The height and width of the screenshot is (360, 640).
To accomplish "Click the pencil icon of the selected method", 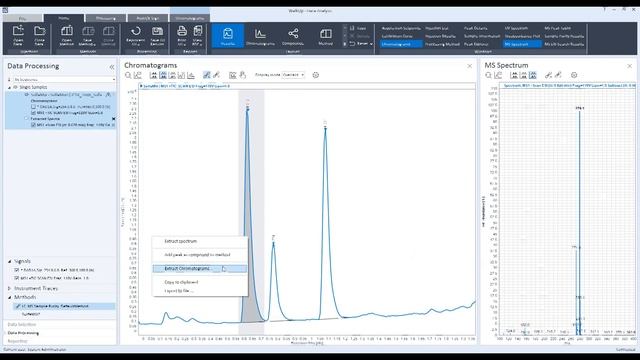I will click(18, 306).
